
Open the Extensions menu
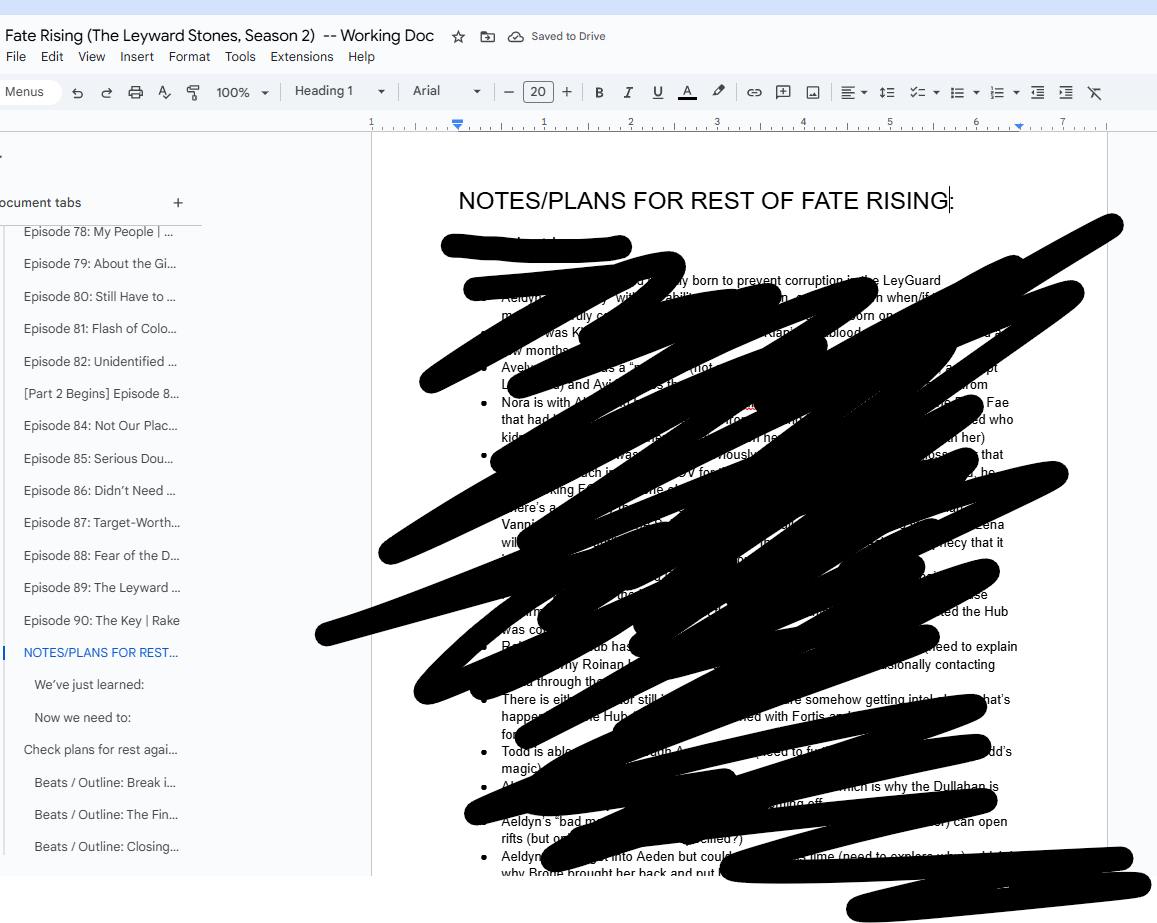tap(301, 57)
